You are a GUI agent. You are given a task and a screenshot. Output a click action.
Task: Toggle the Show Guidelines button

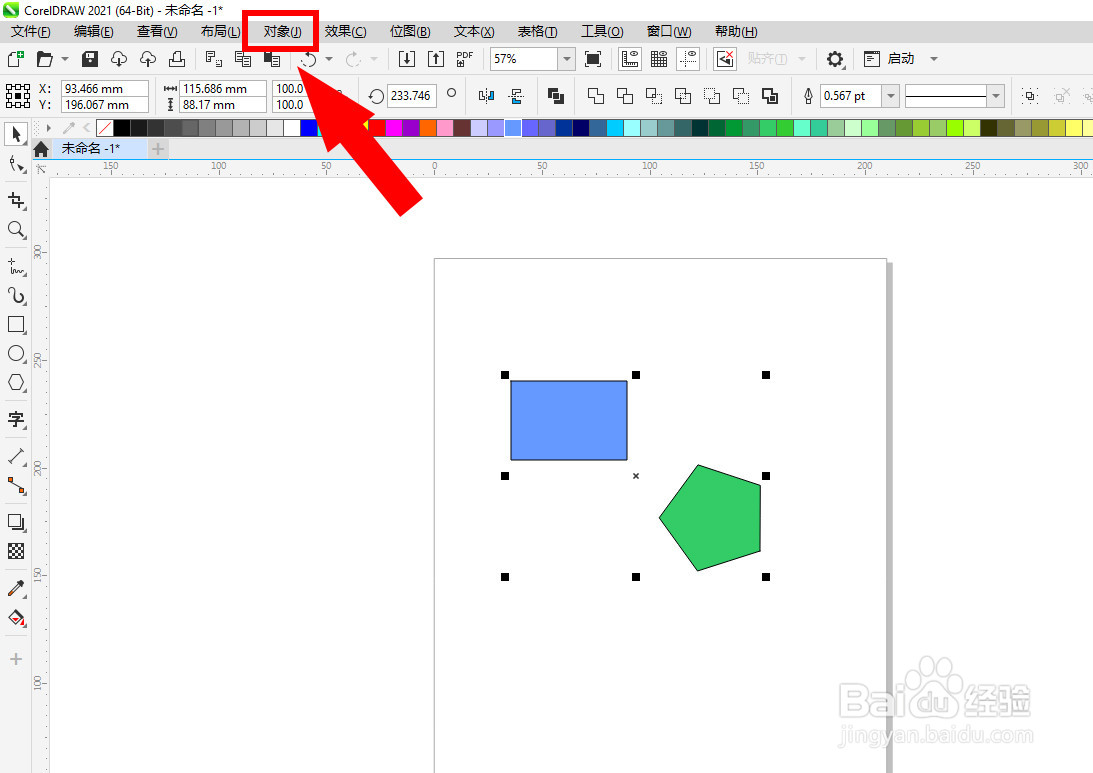click(688, 59)
